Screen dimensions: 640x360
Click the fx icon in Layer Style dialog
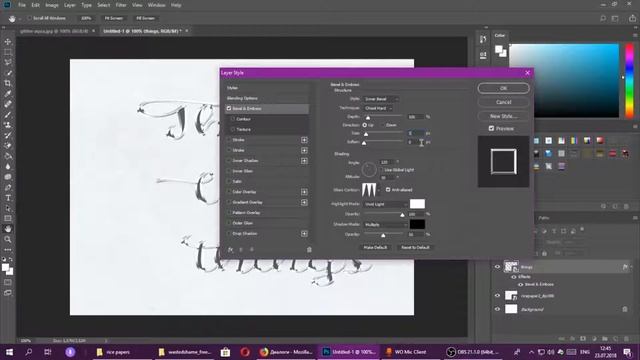click(231, 250)
